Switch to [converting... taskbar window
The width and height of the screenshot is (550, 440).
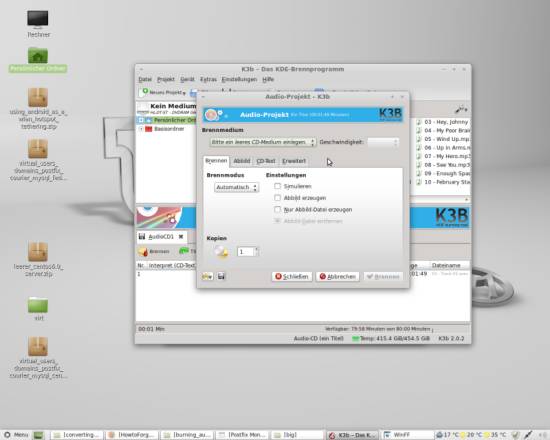tap(76, 435)
